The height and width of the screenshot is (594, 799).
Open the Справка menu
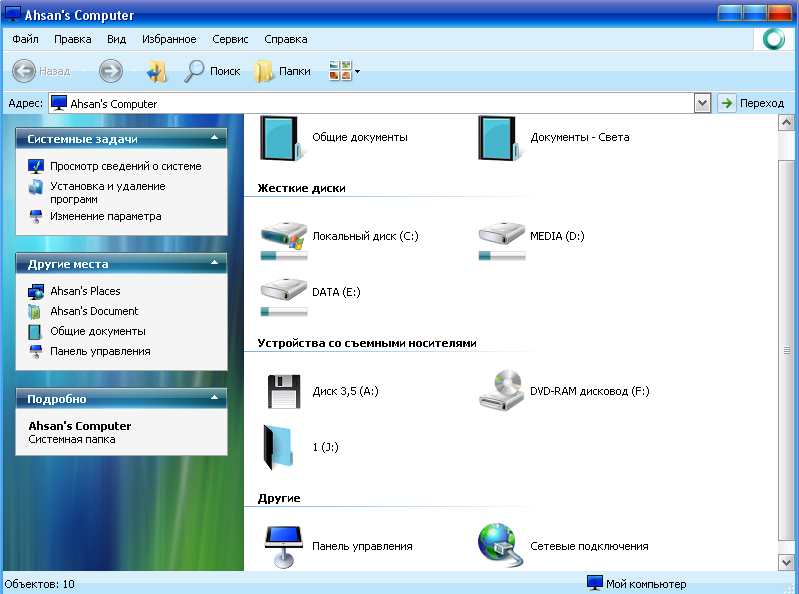285,39
